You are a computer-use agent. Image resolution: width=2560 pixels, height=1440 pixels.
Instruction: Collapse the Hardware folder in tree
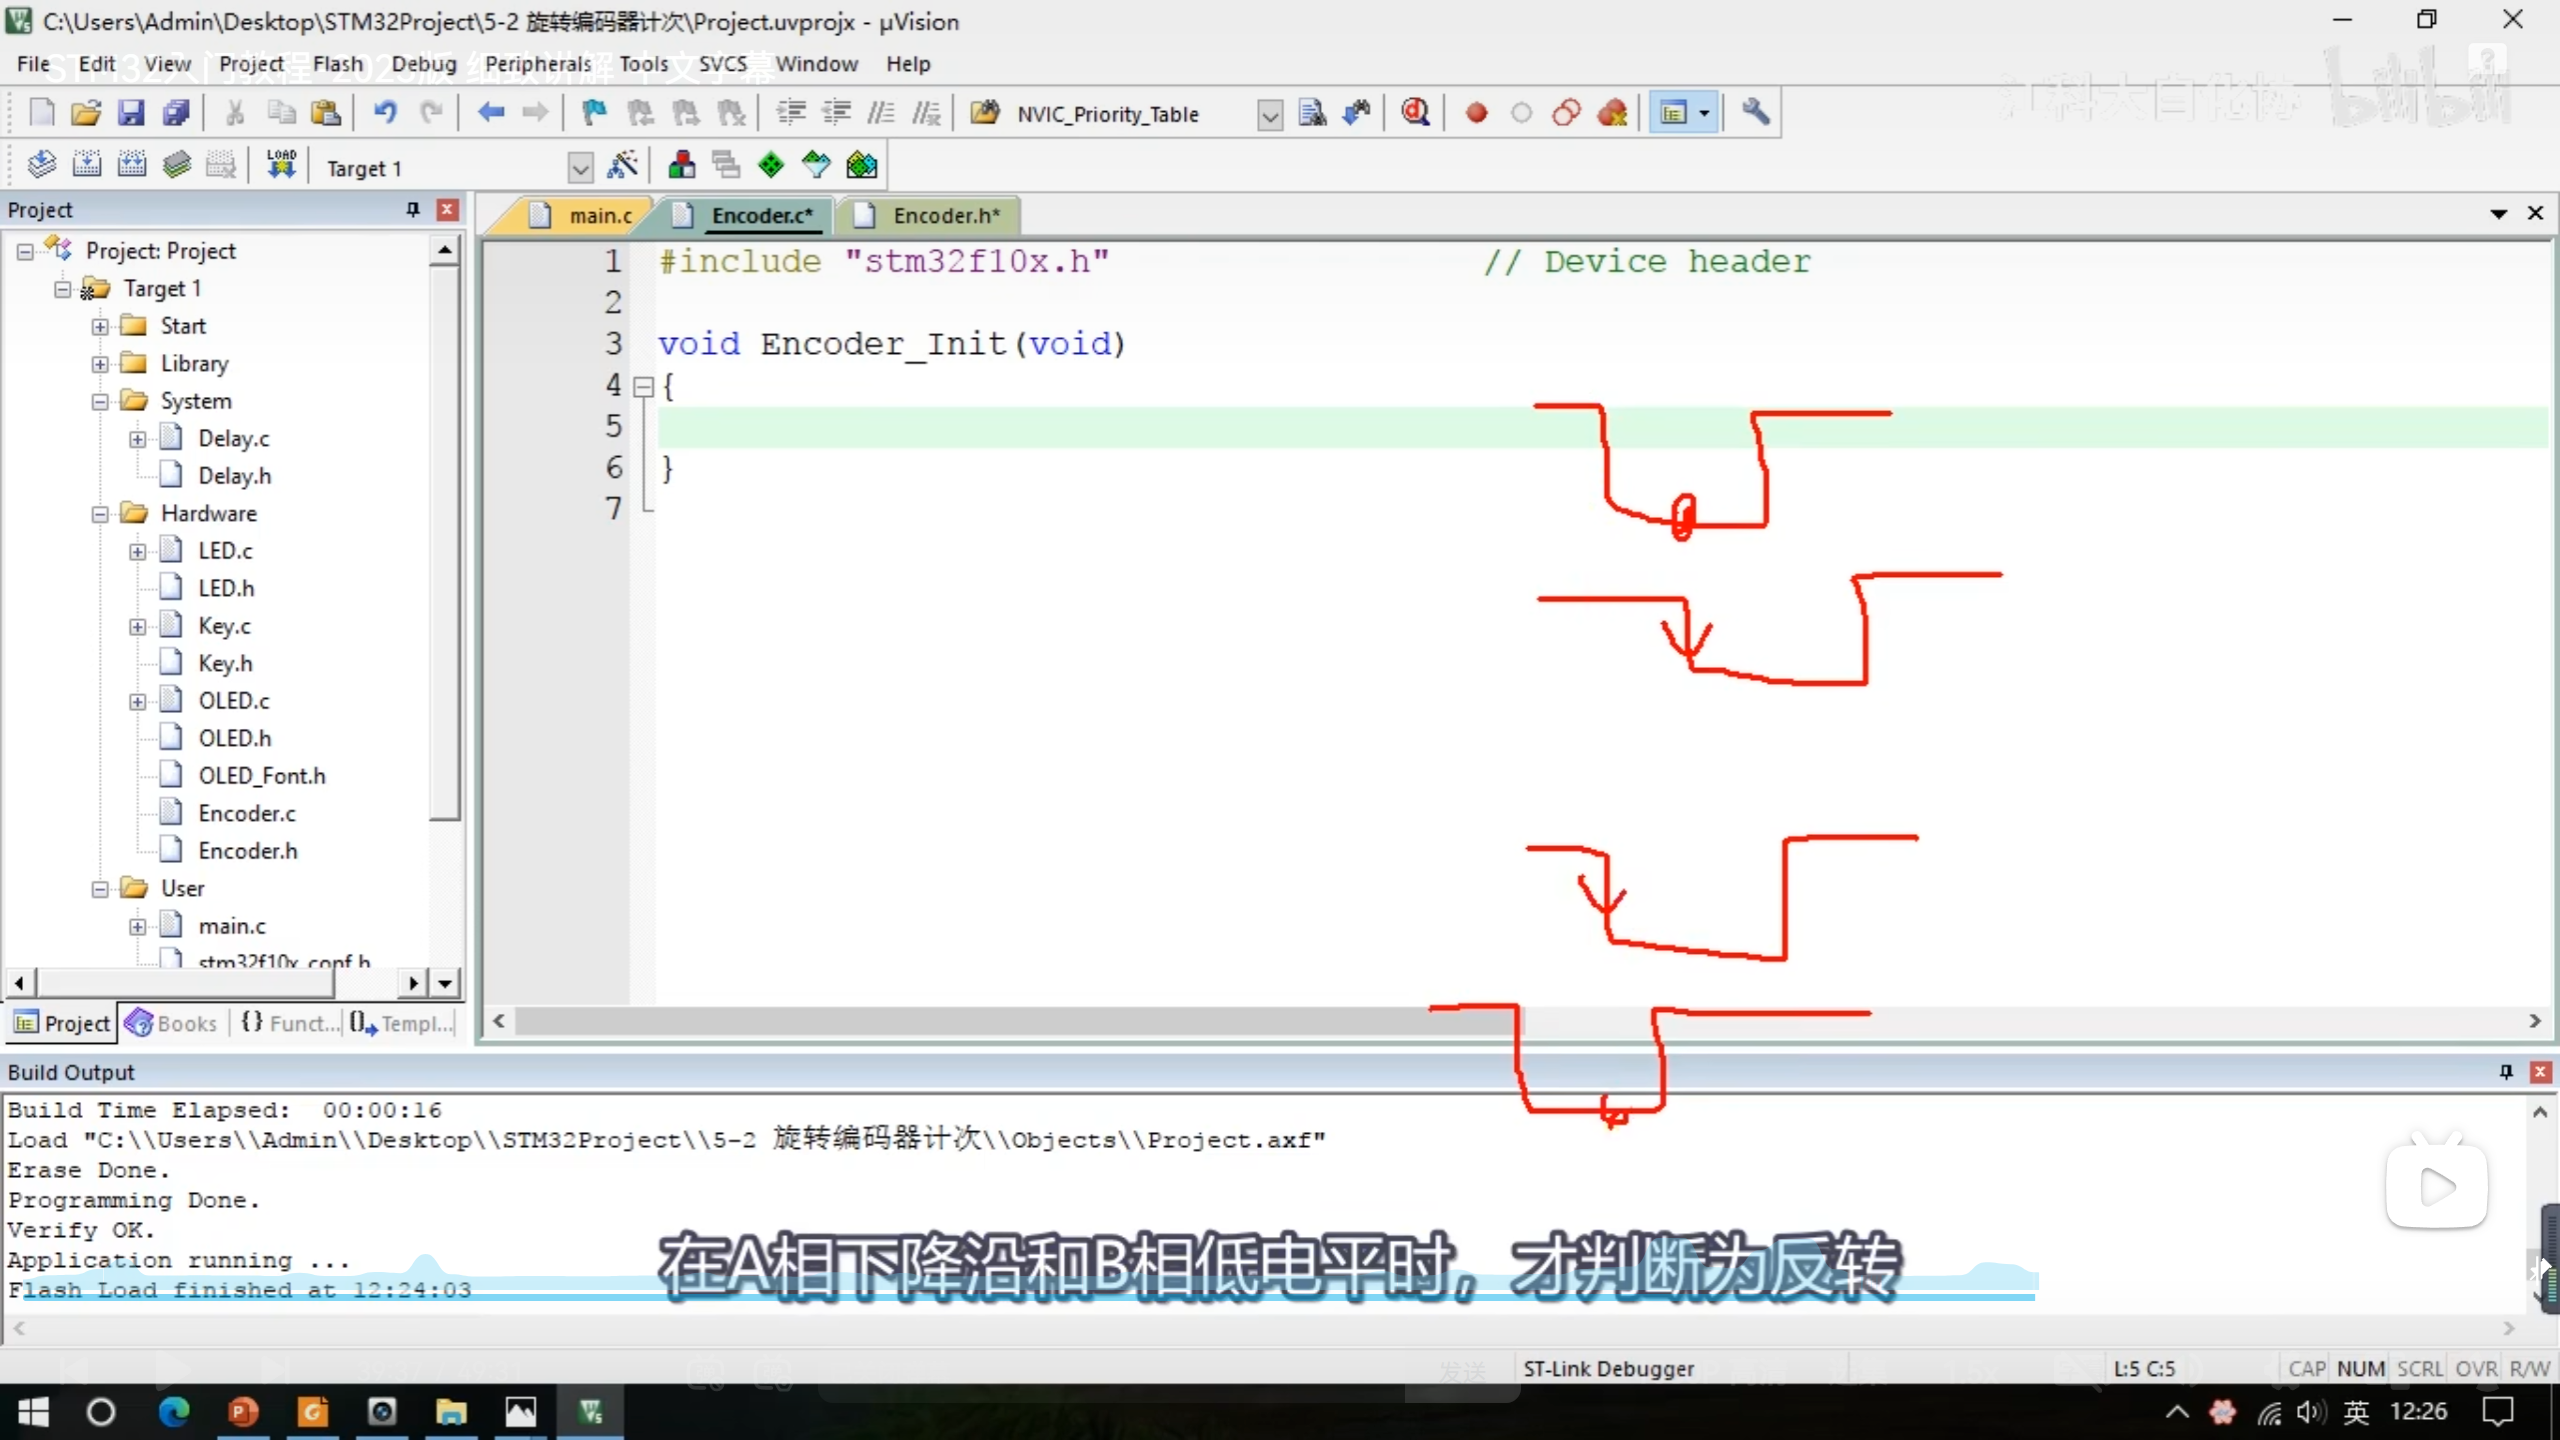pyautogui.click(x=100, y=514)
